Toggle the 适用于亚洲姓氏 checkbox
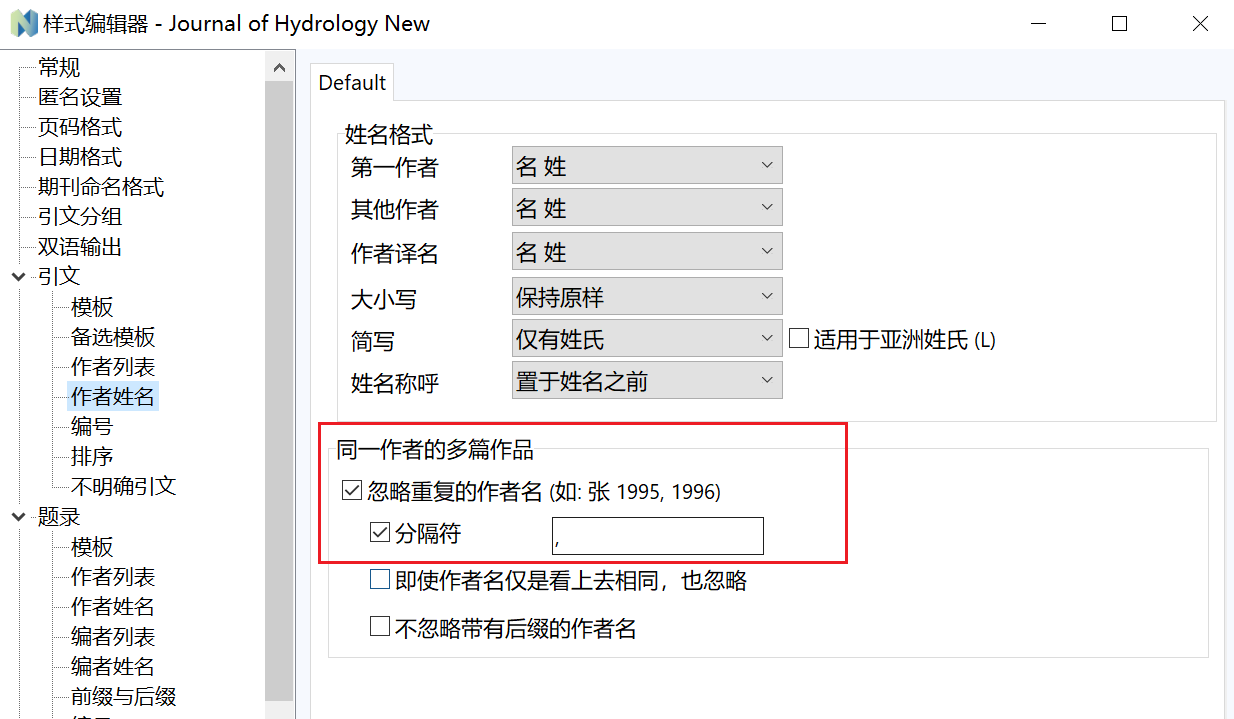 (x=798, y=339)
